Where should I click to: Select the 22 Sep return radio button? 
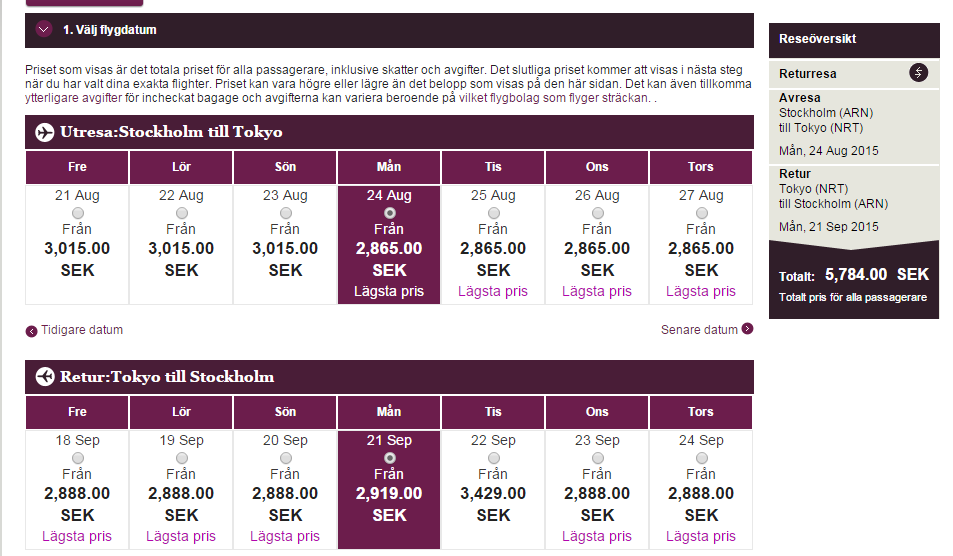click(493, 458)
